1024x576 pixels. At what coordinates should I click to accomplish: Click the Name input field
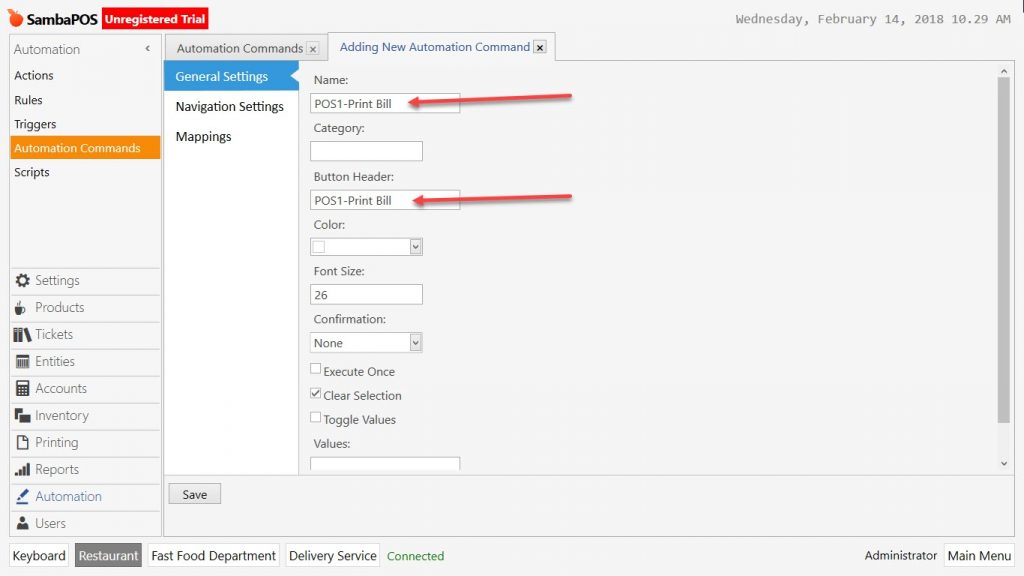point(385,103)
